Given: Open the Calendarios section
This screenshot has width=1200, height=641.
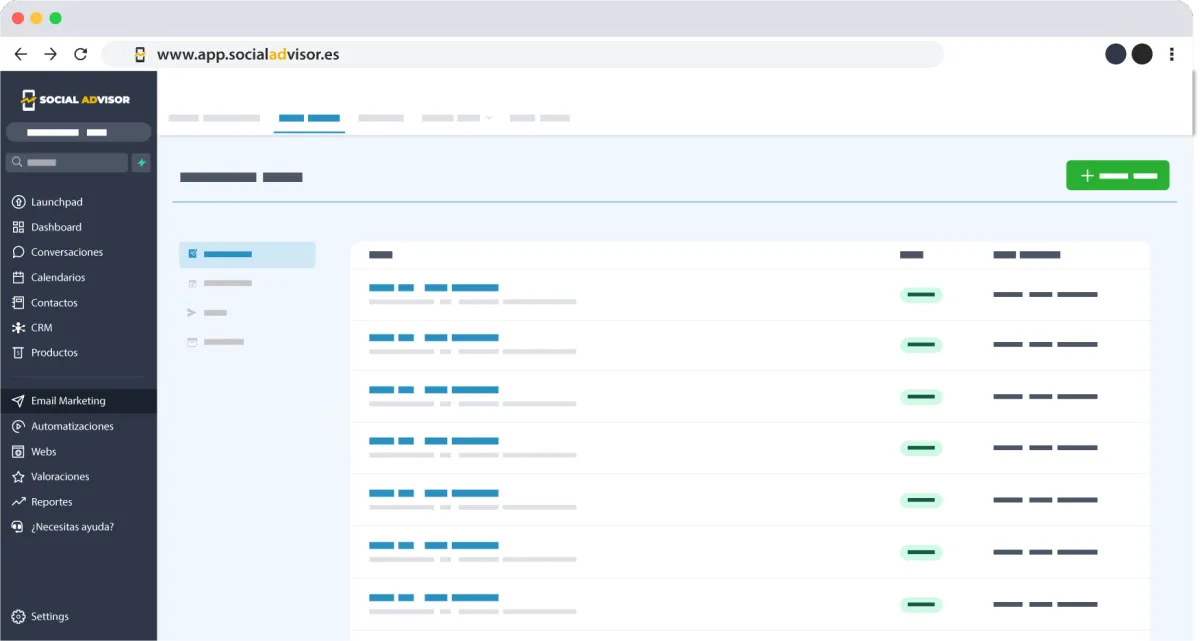Looking at the screenshot, I should [58, 277].
